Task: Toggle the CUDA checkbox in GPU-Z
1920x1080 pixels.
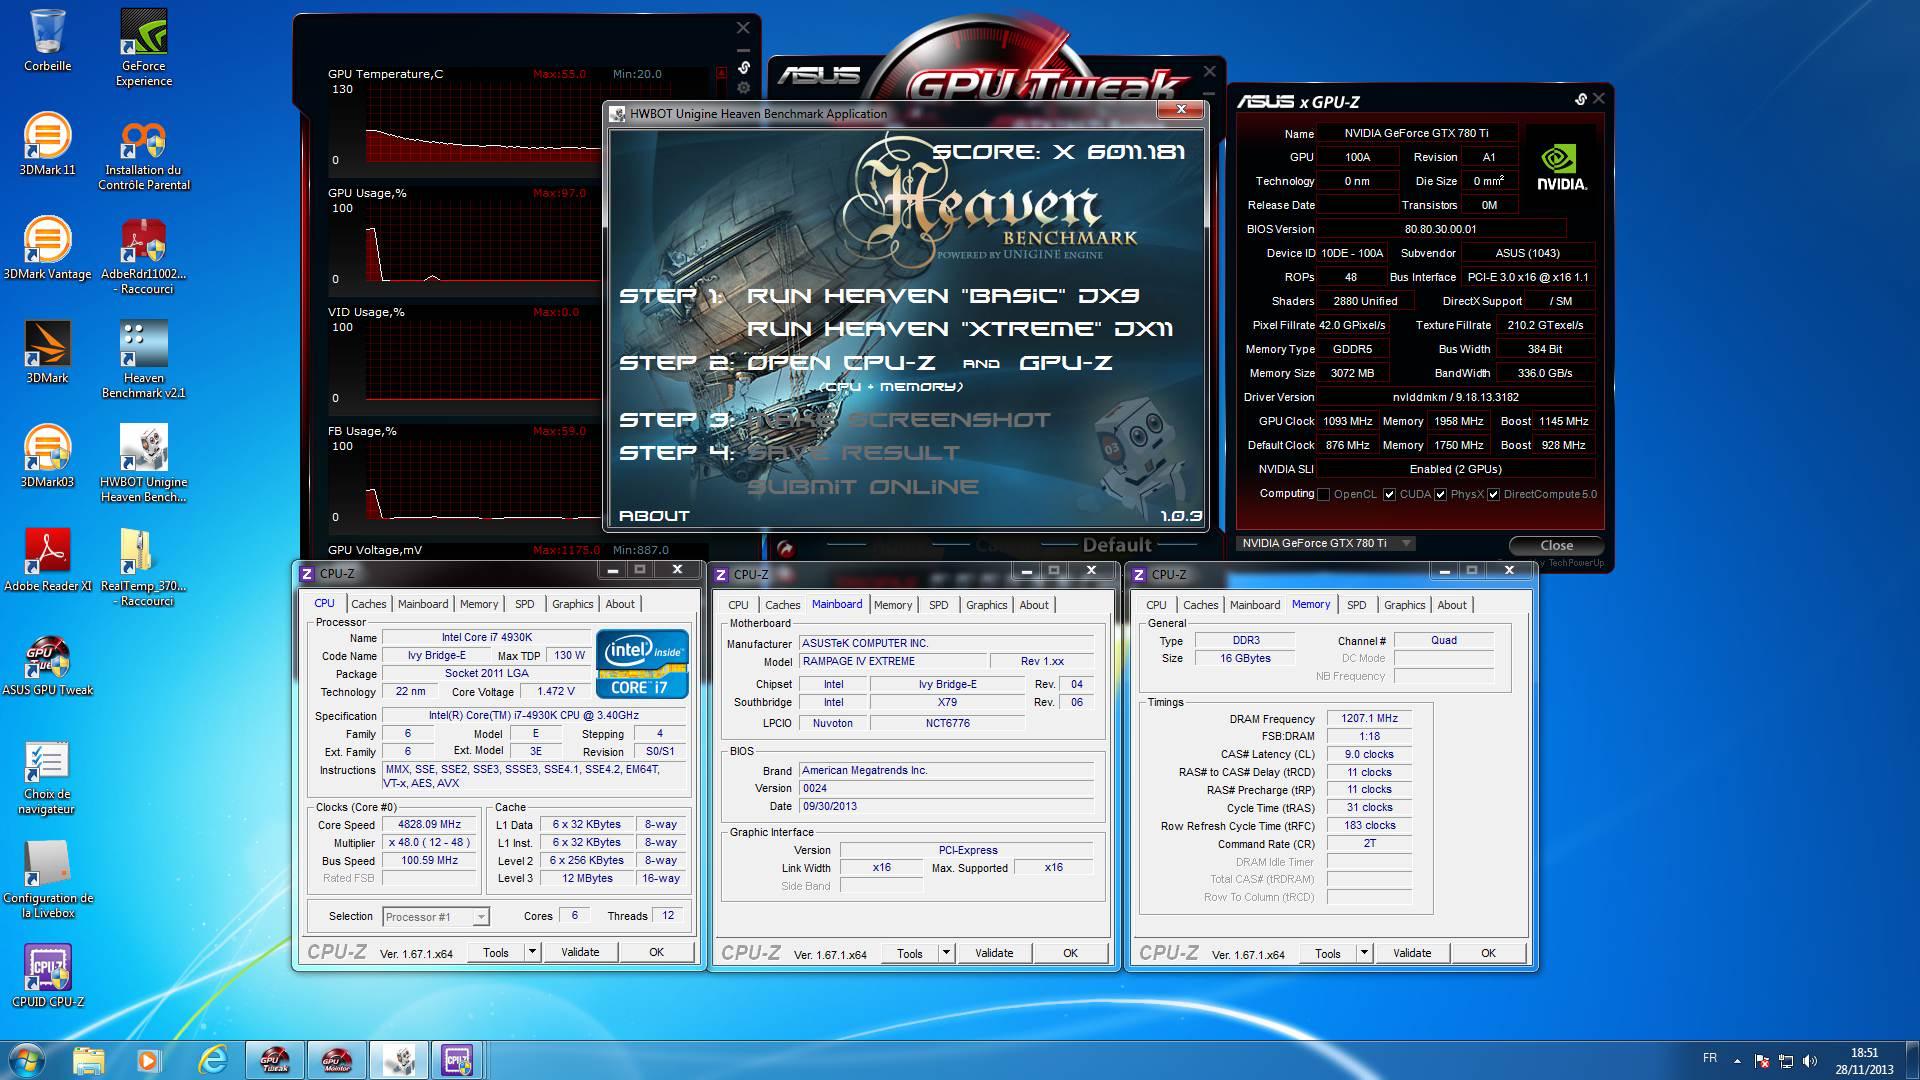Action: pyautogui.click(x=1389, y=495)
